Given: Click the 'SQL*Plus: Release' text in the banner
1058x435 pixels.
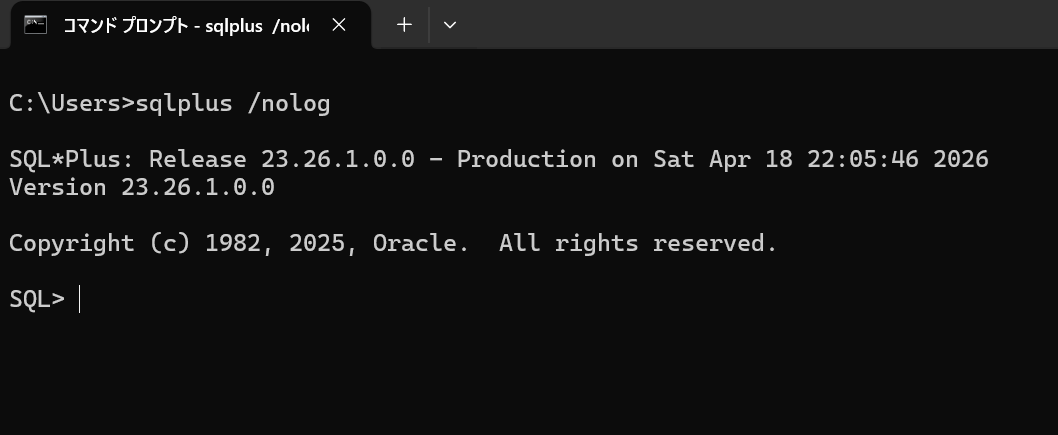Looking at the screenshot, I should [x=127, y=159].
